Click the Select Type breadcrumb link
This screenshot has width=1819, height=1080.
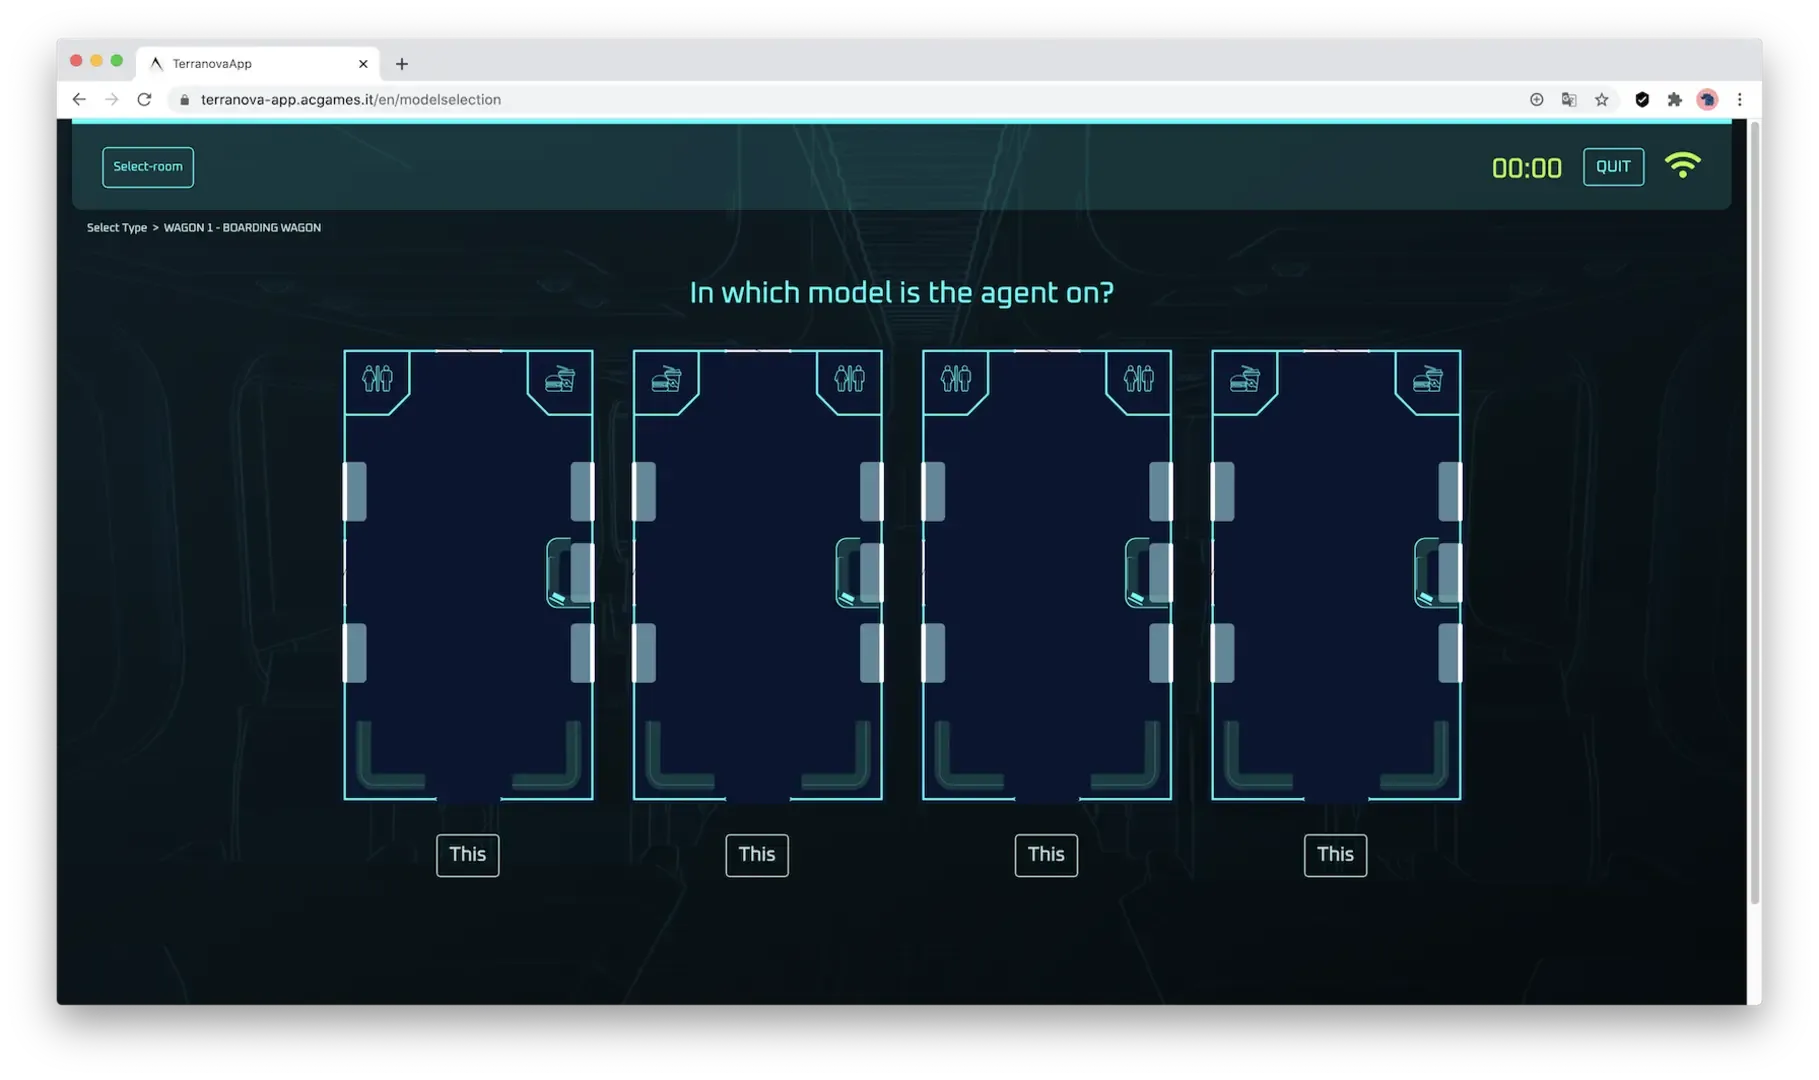coord(116,228)
